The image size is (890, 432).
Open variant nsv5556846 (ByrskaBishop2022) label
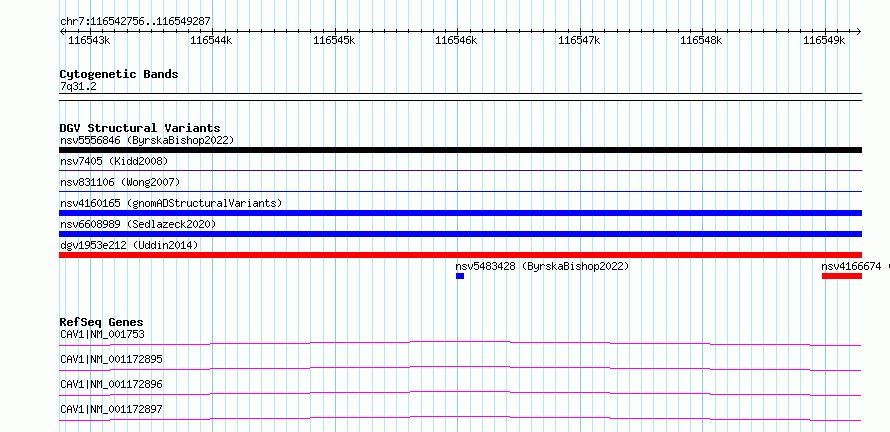[147, 140]
